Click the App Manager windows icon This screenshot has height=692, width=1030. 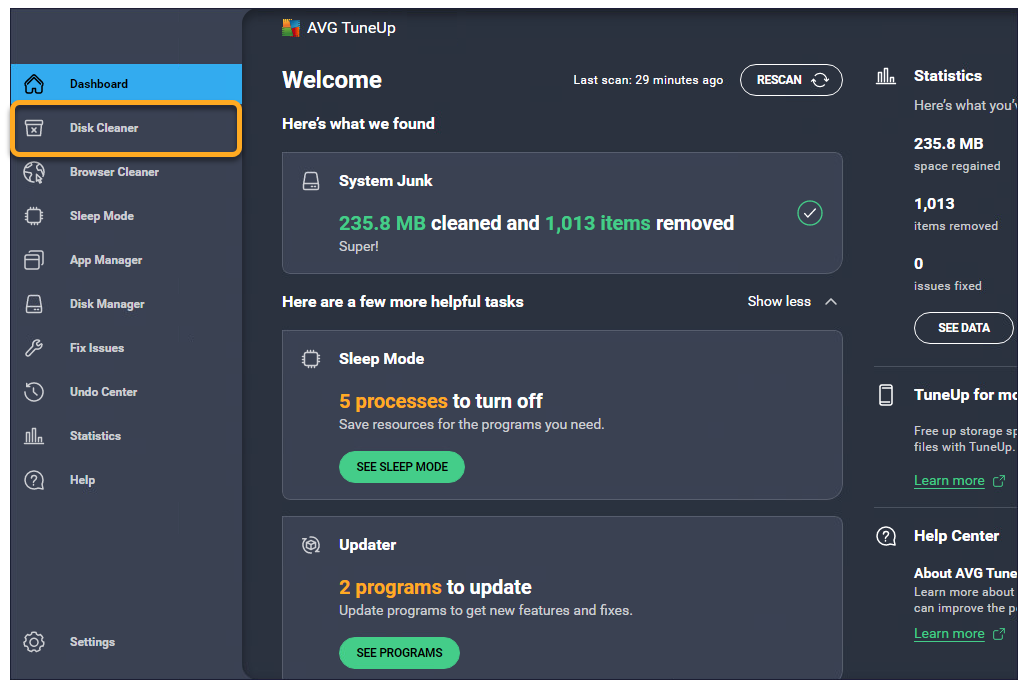pyautogui.click(x=34, y=260)
